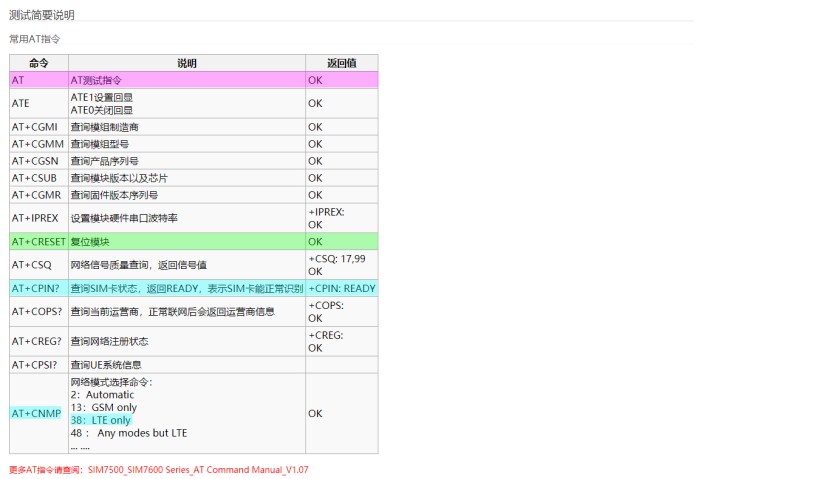Click the AT+CREG? command cell
829x479 pixels.
pyautogui.click(x=38, y=341)
